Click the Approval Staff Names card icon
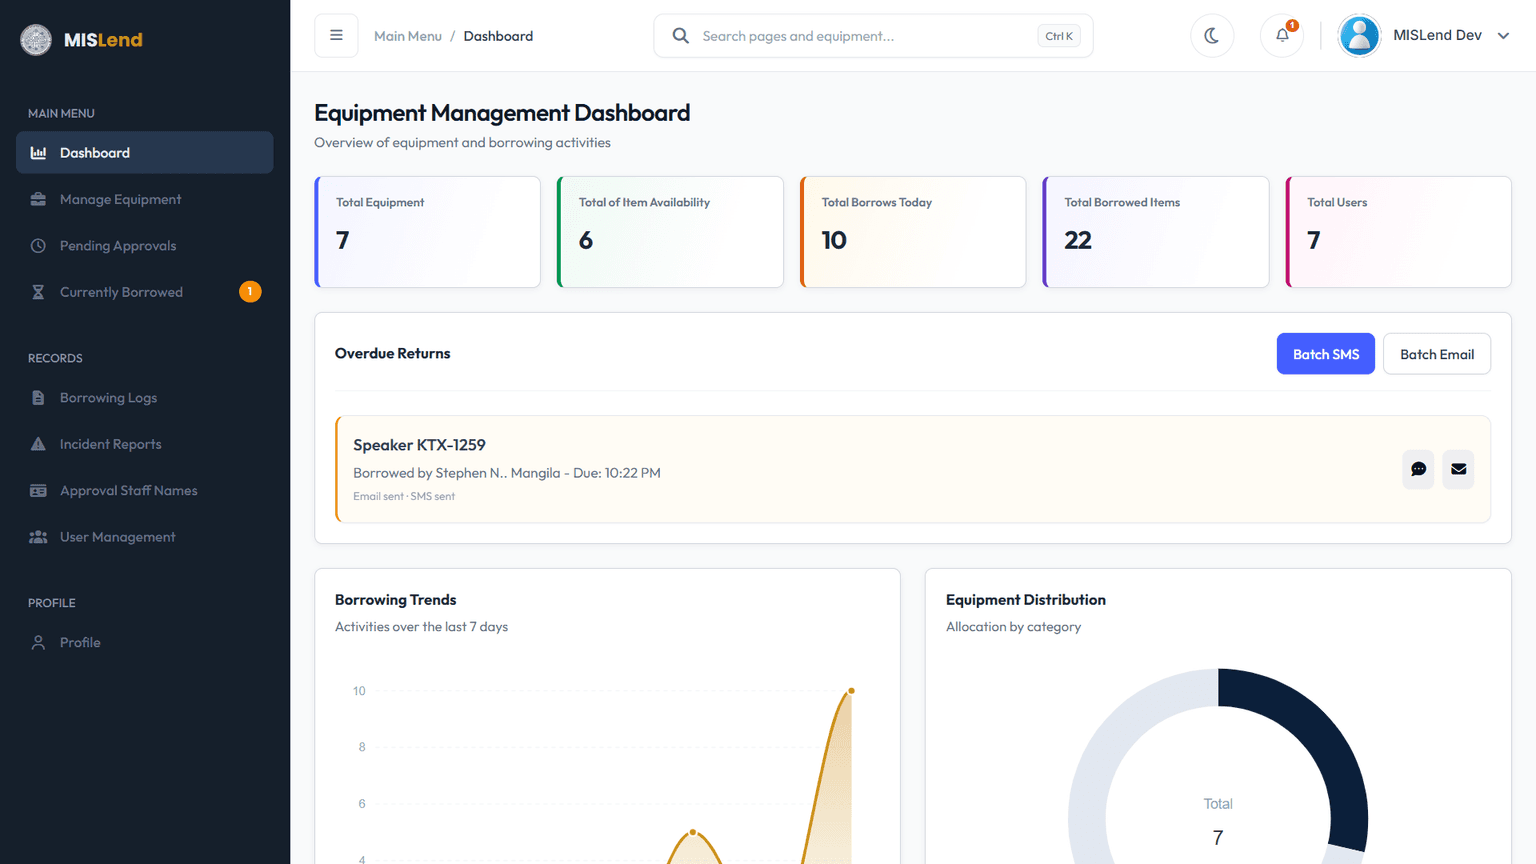 point(38,491)
